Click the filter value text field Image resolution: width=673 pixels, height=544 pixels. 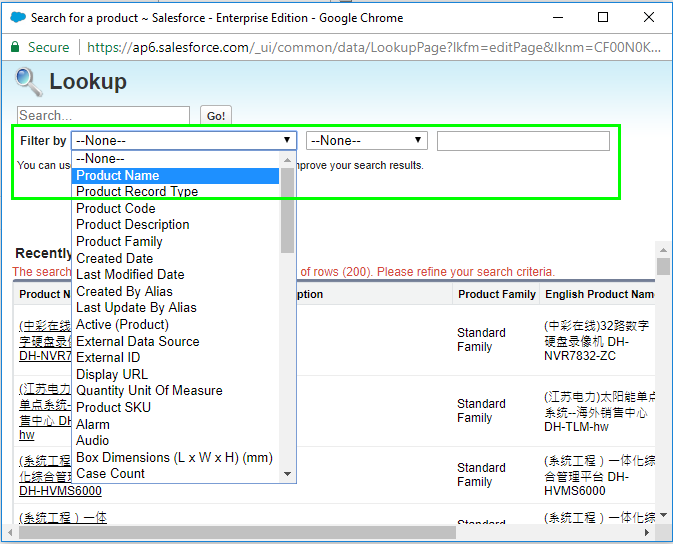pyautogui.click(x=523, y=141)
